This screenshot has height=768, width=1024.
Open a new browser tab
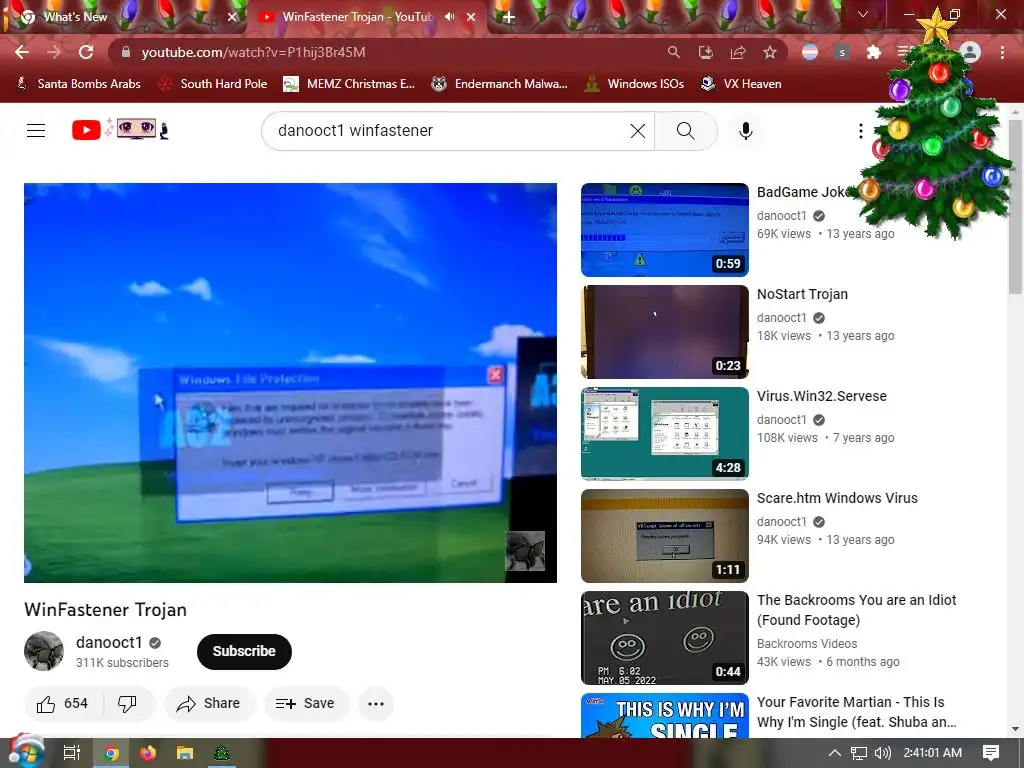[508, 18]
